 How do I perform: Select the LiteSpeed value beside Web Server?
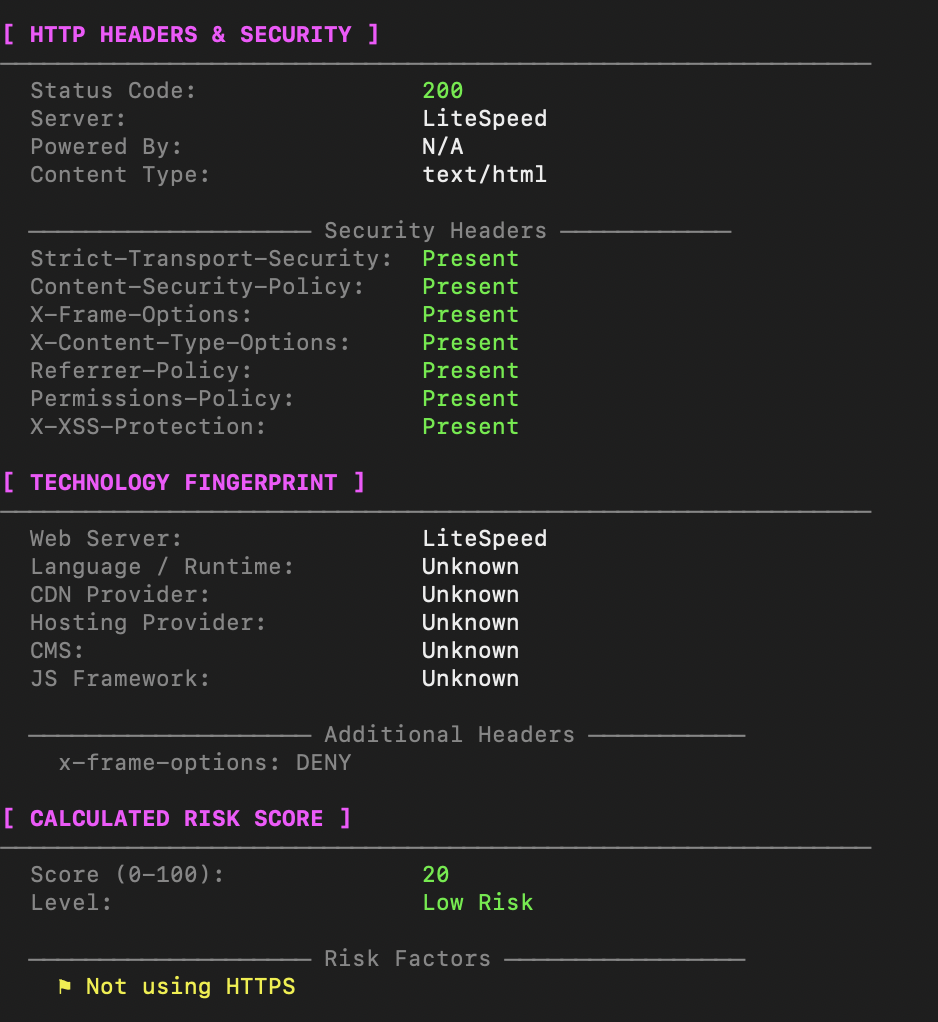click(484, 539)
